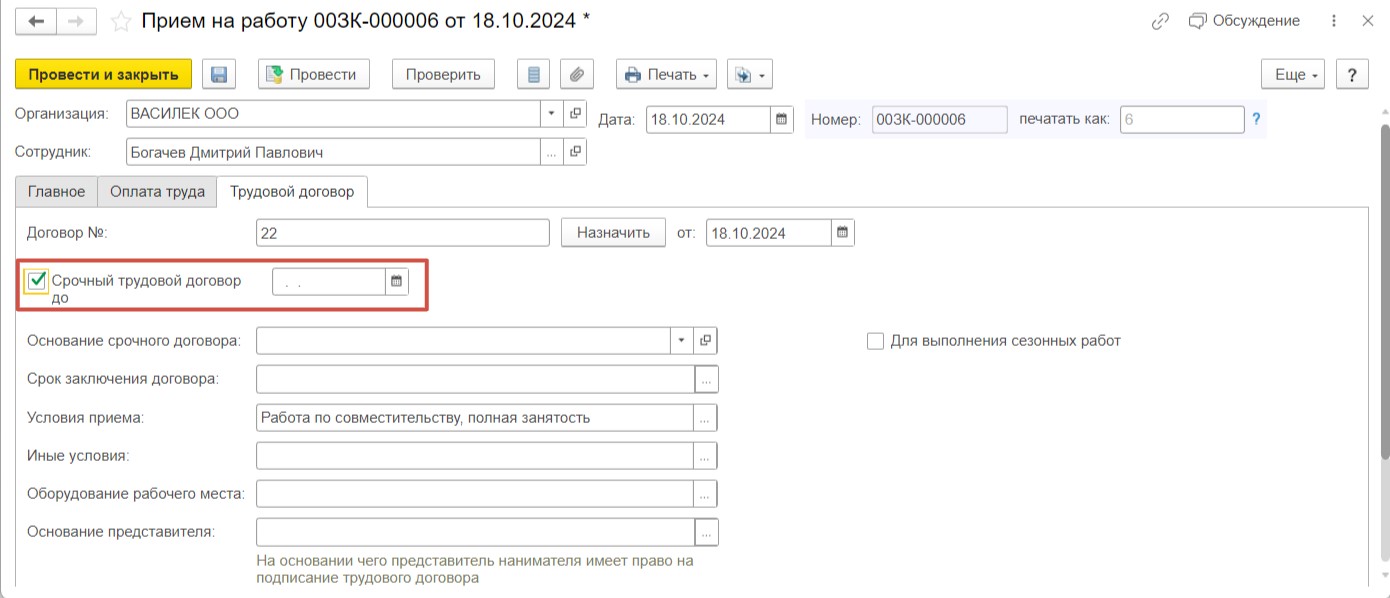Go forward with the right arrow
The height and width of the screenshot is (598, 1390).
[x=77, y=20]
